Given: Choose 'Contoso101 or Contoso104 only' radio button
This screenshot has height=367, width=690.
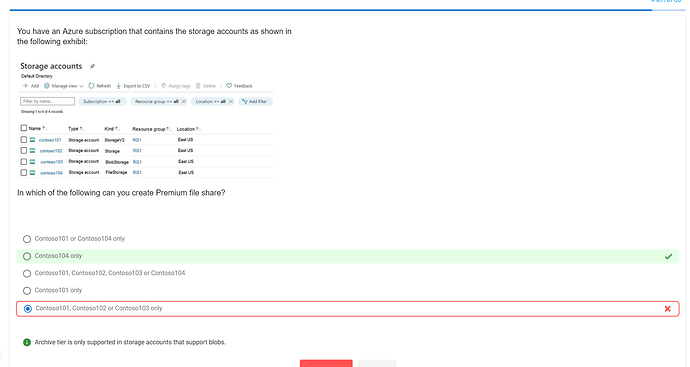Looking at the screenshot, I should coord(27,239).
